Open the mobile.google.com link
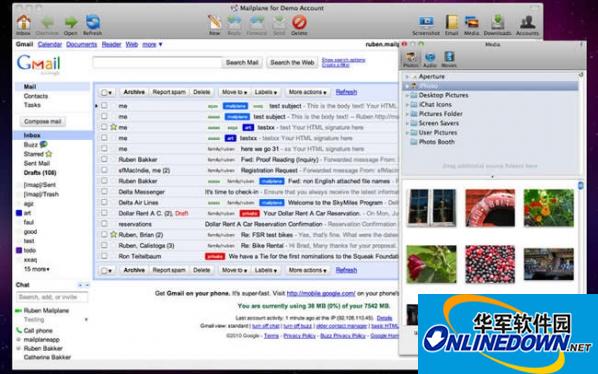The height and width of the screenshot is (374, 598). [321, 293]
